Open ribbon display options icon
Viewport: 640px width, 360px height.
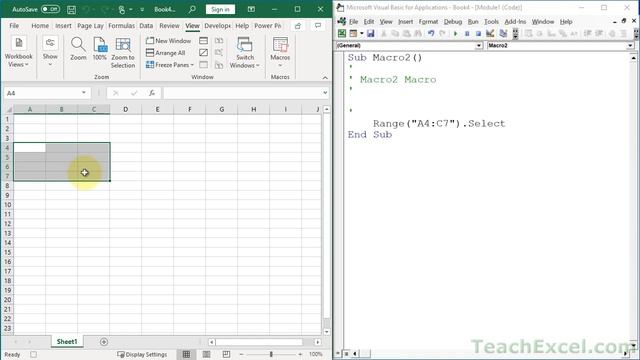(x=251, y=9)
